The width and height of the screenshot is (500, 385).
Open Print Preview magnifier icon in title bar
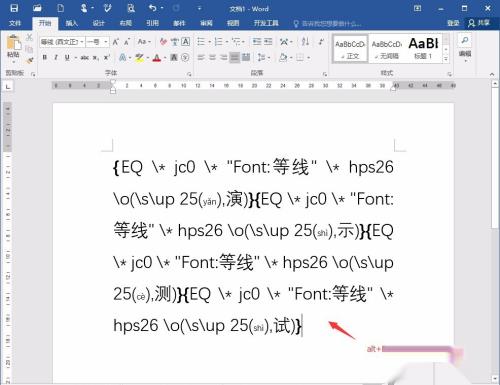coord(131,8)
